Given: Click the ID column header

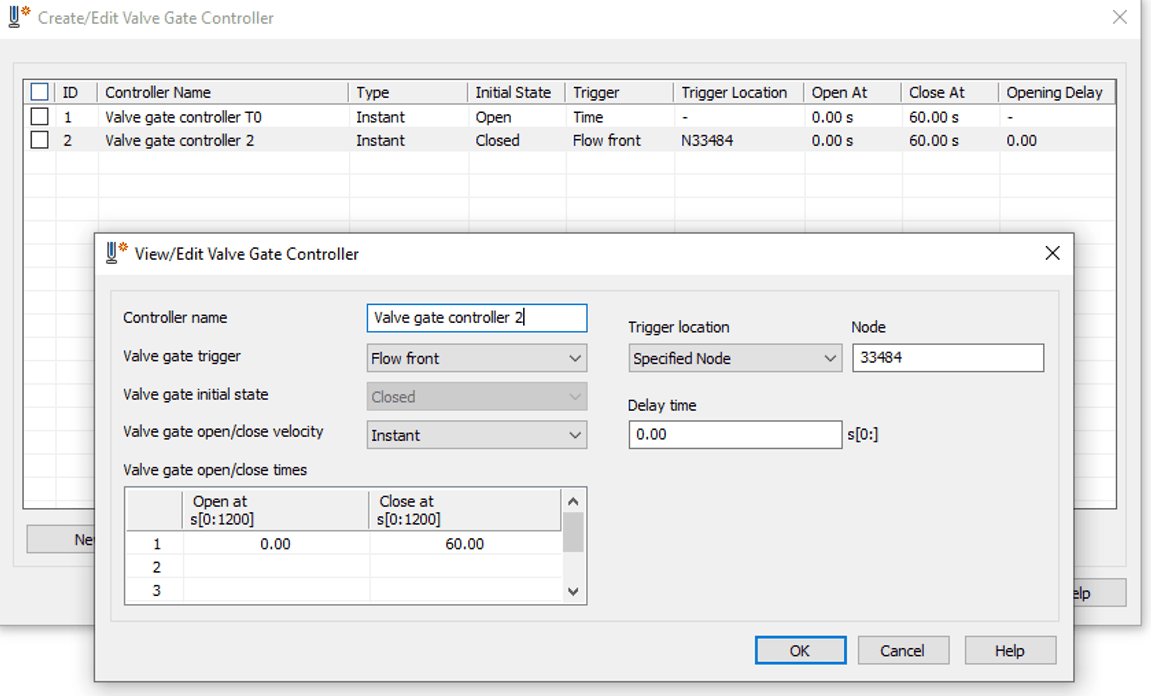Looking at the screenshot, I should 76,93.
